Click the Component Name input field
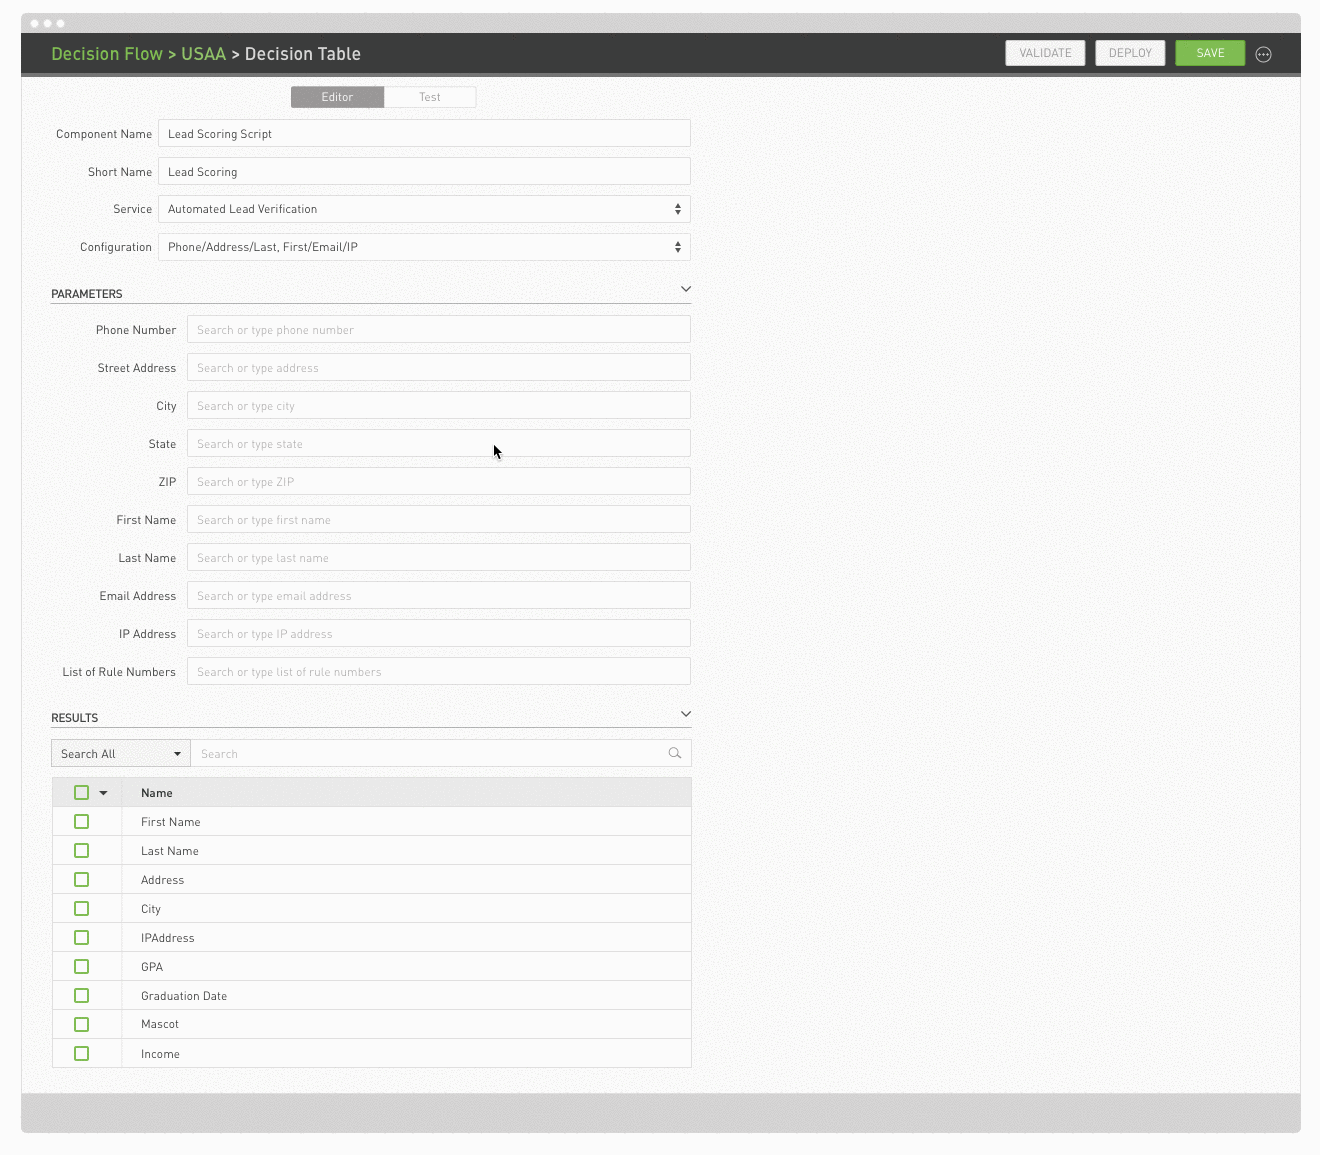 (424, 133)
